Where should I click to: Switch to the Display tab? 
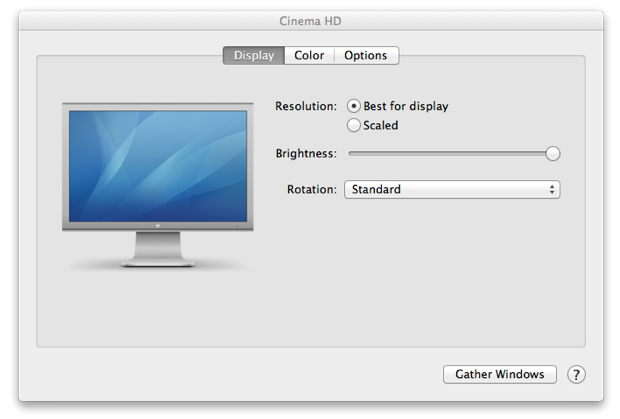tap(254, 55)
